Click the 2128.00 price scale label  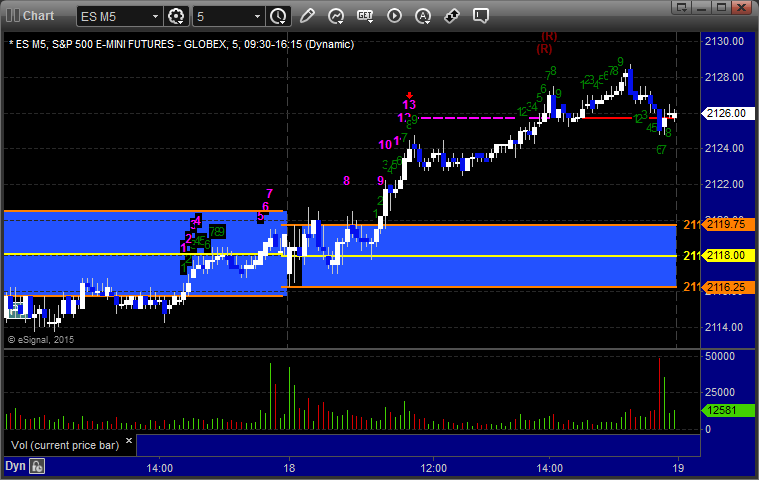[725, 77]
